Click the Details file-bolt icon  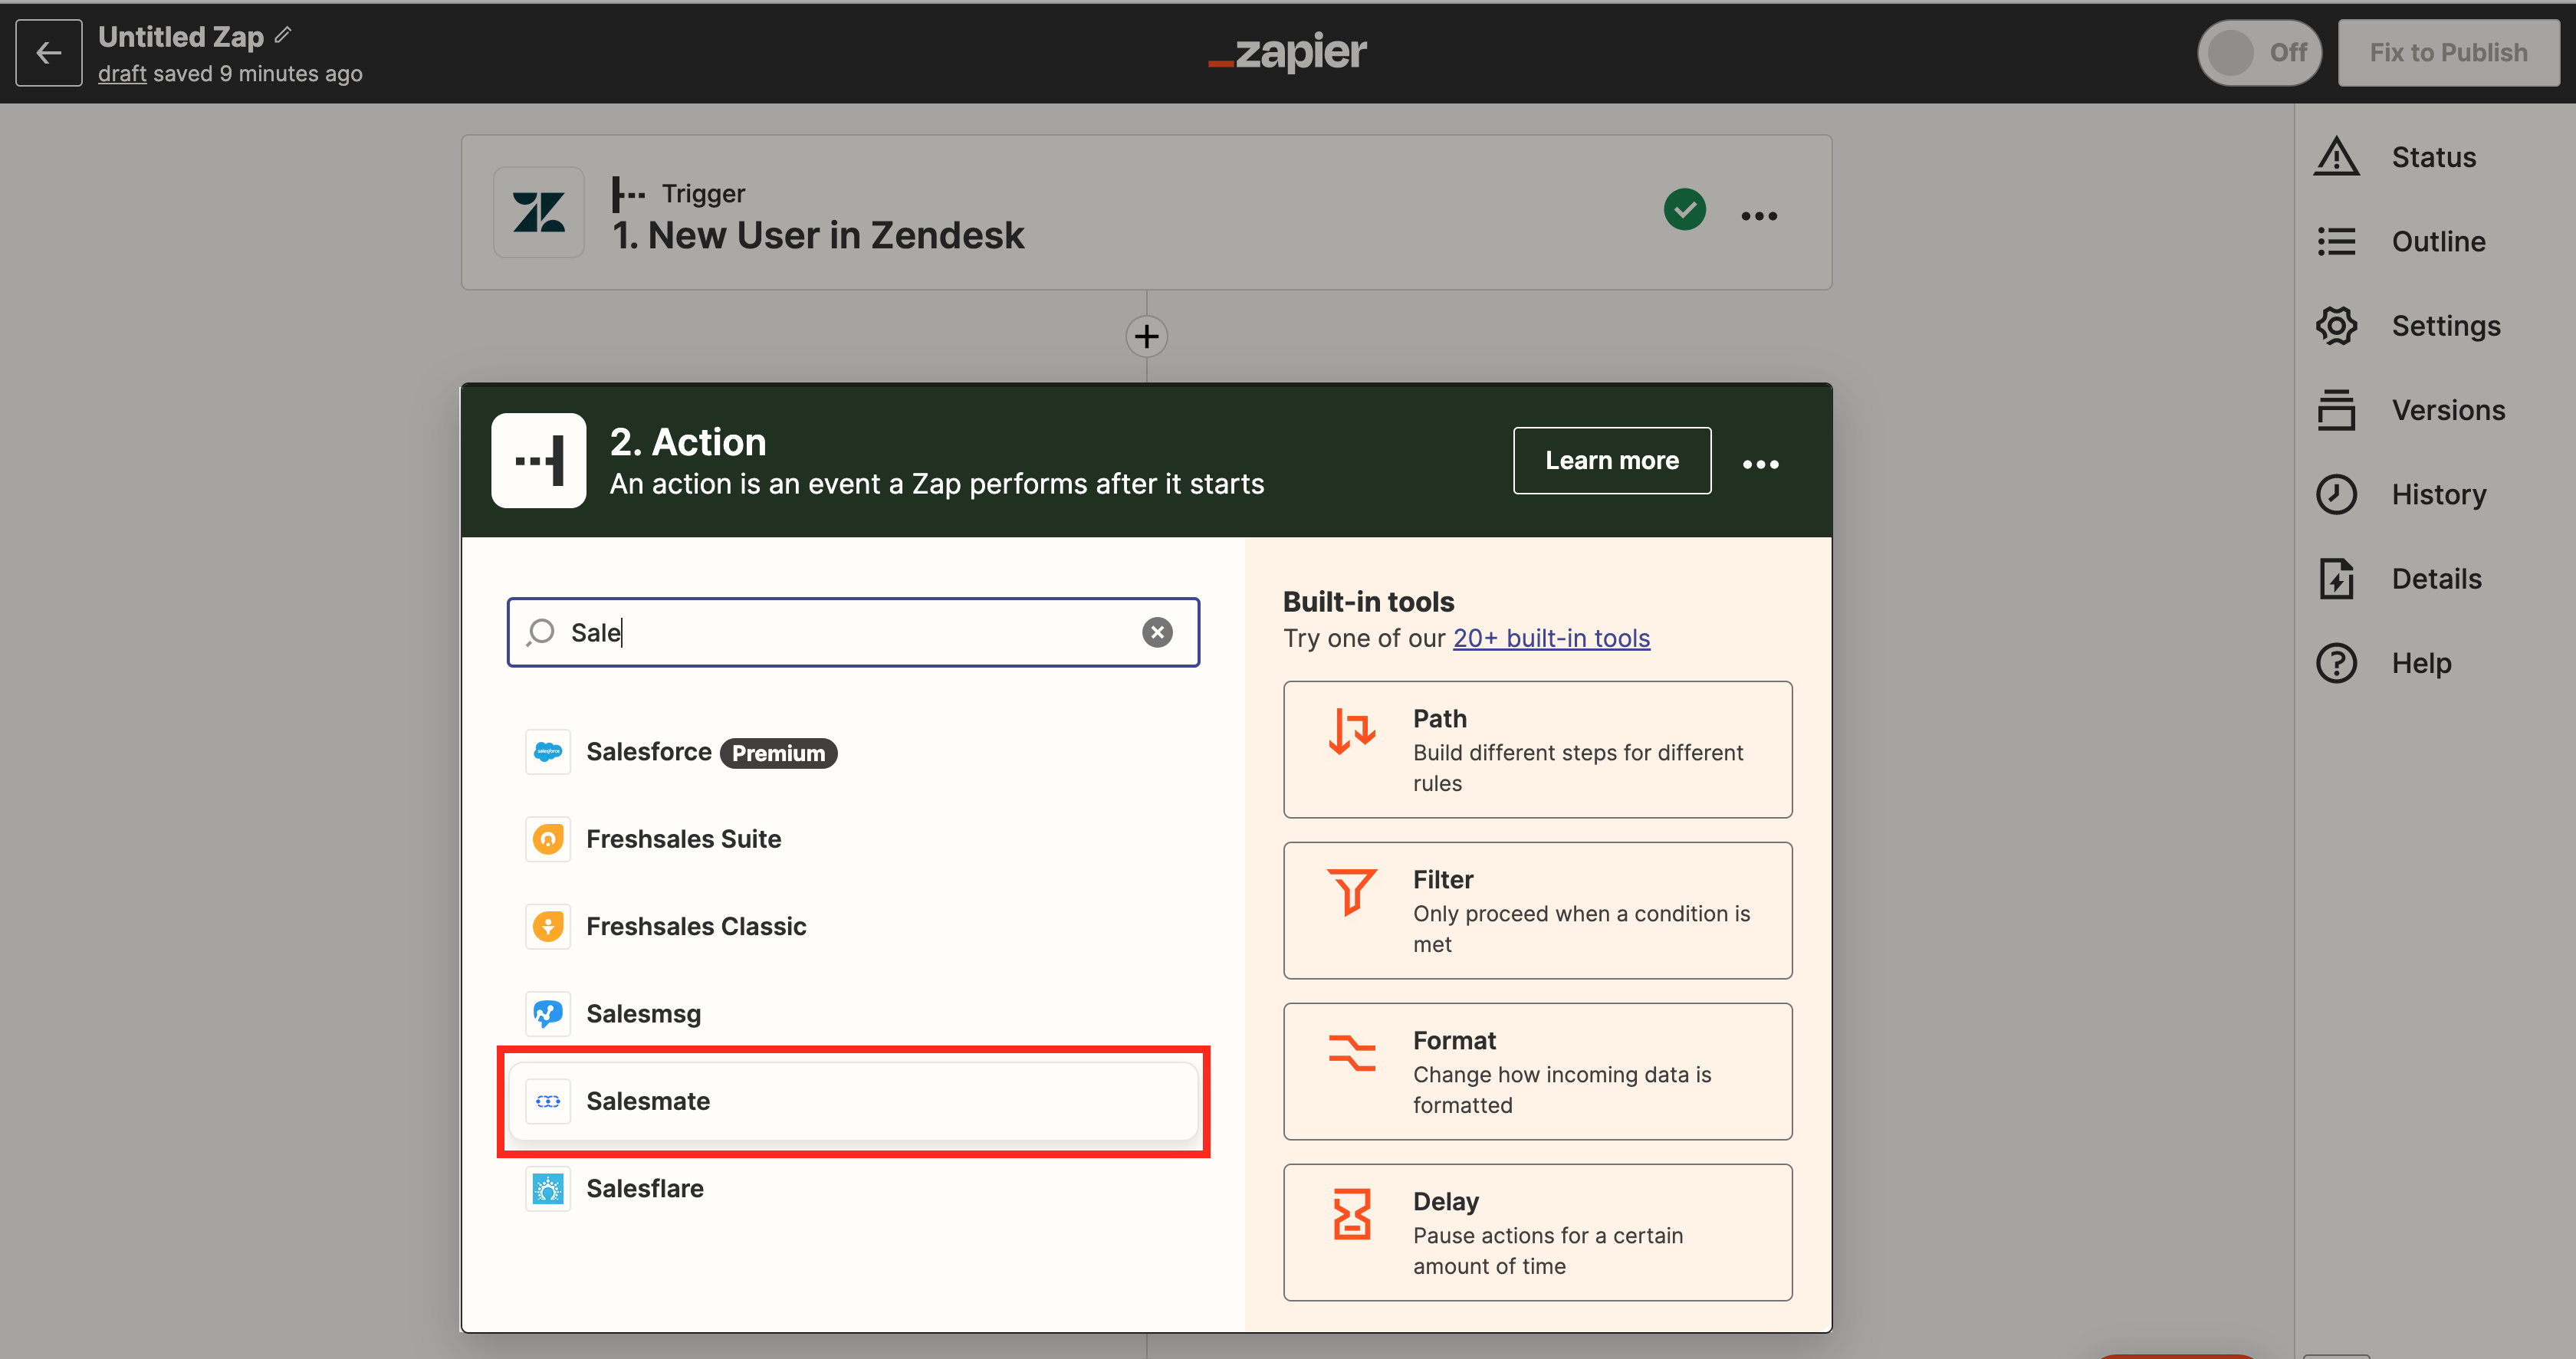2336,579
